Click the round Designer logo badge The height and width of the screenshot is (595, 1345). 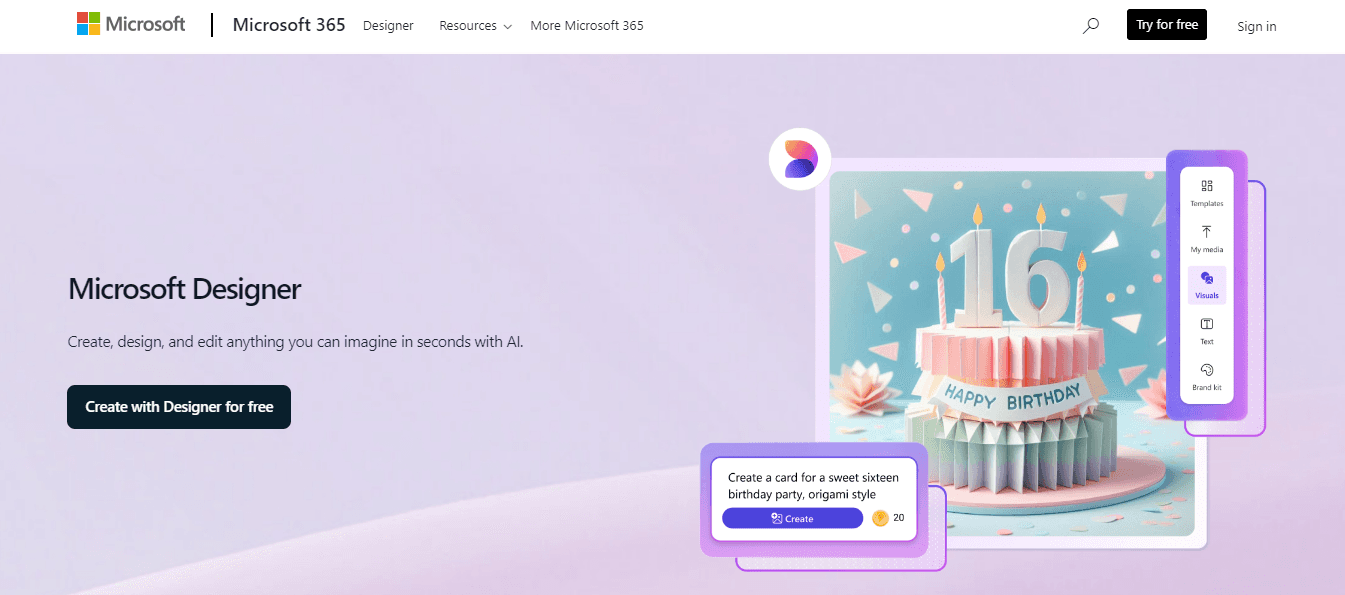click(799, 158)
